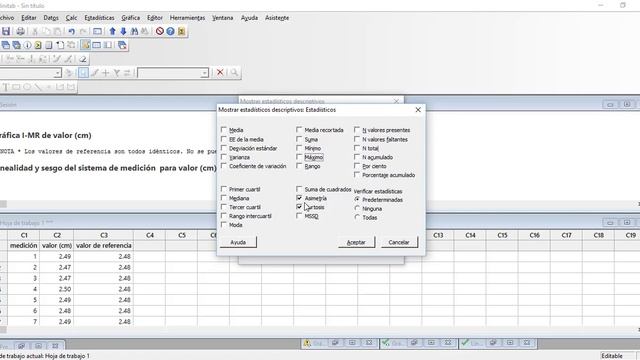Image resolution: width=640 pixels, height=360 pixels.
Task: Open the Datos menu
Action: 51,18
